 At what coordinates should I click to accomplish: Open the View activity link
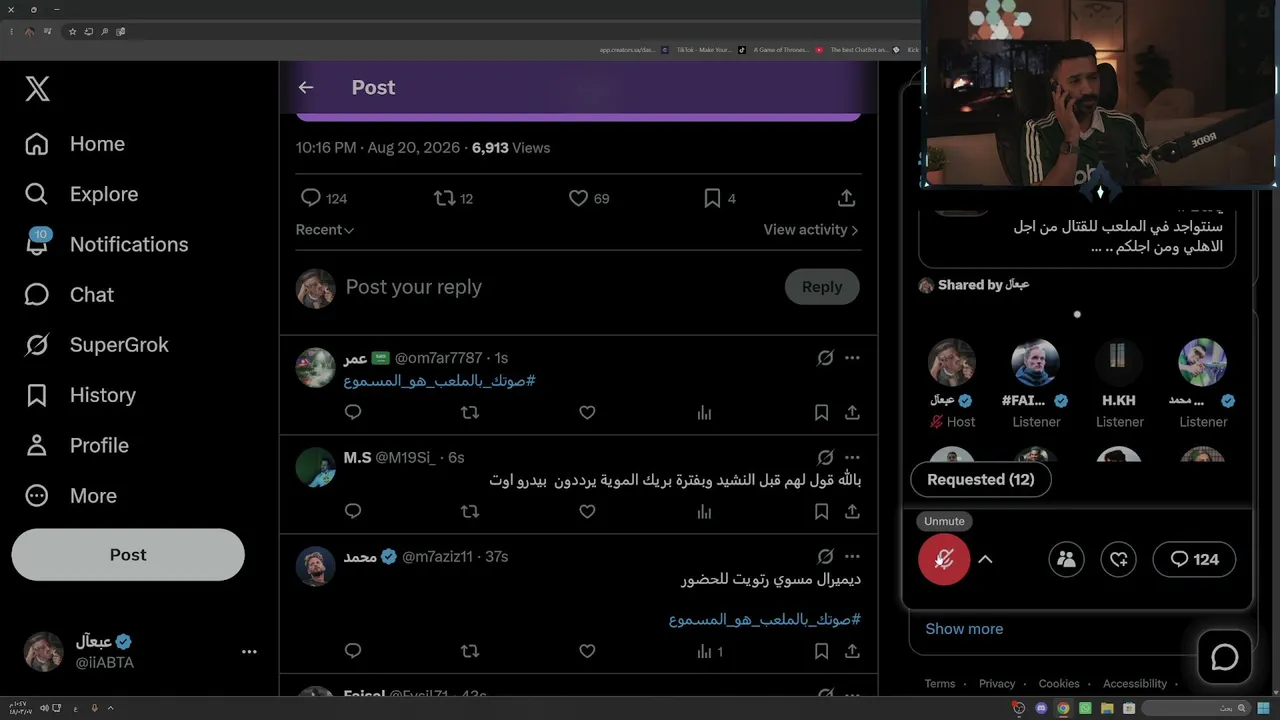(x=811, y=230)
